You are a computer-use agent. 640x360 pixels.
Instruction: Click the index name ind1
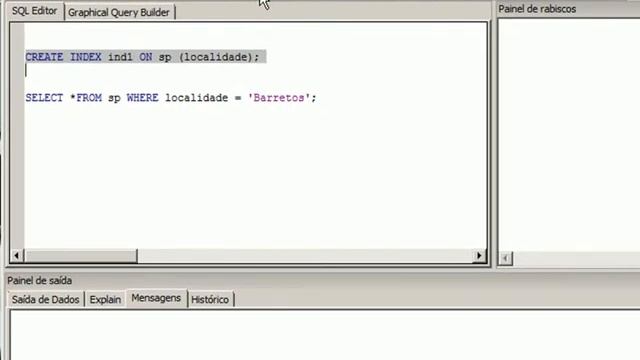pos(120,57)
